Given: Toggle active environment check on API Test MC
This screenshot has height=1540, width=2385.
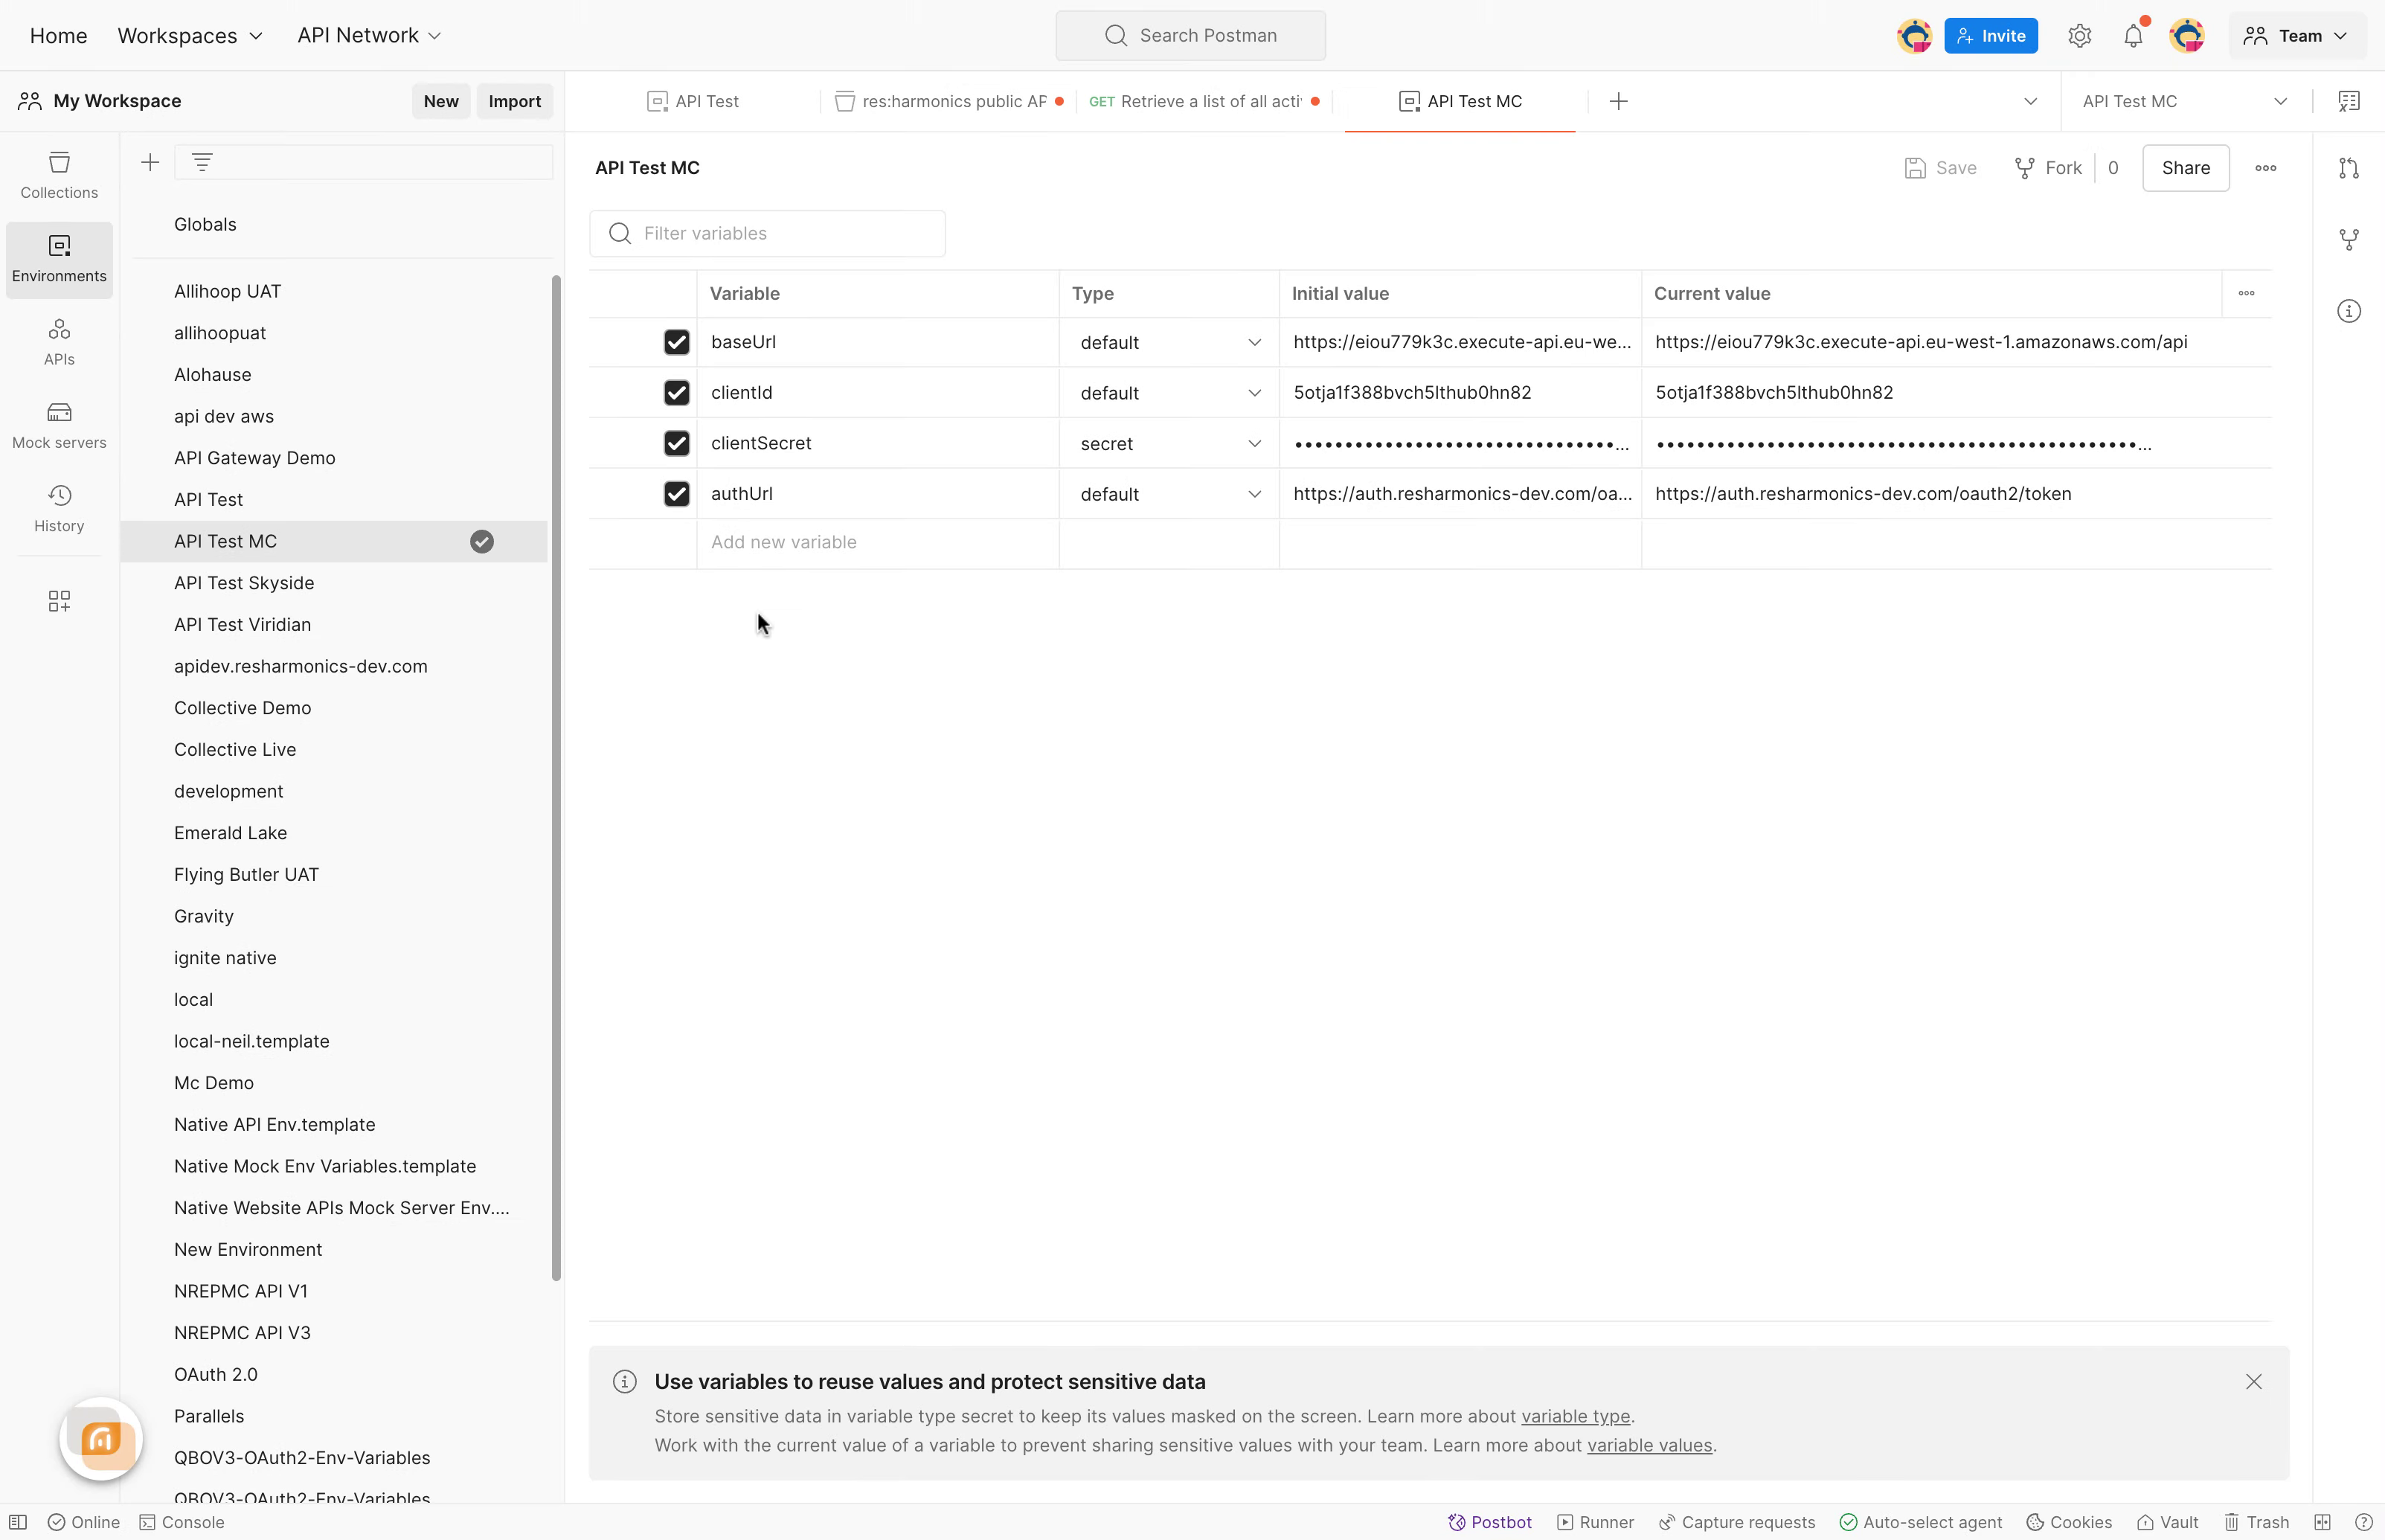Looking at the screenshot, I should [482, 541].
